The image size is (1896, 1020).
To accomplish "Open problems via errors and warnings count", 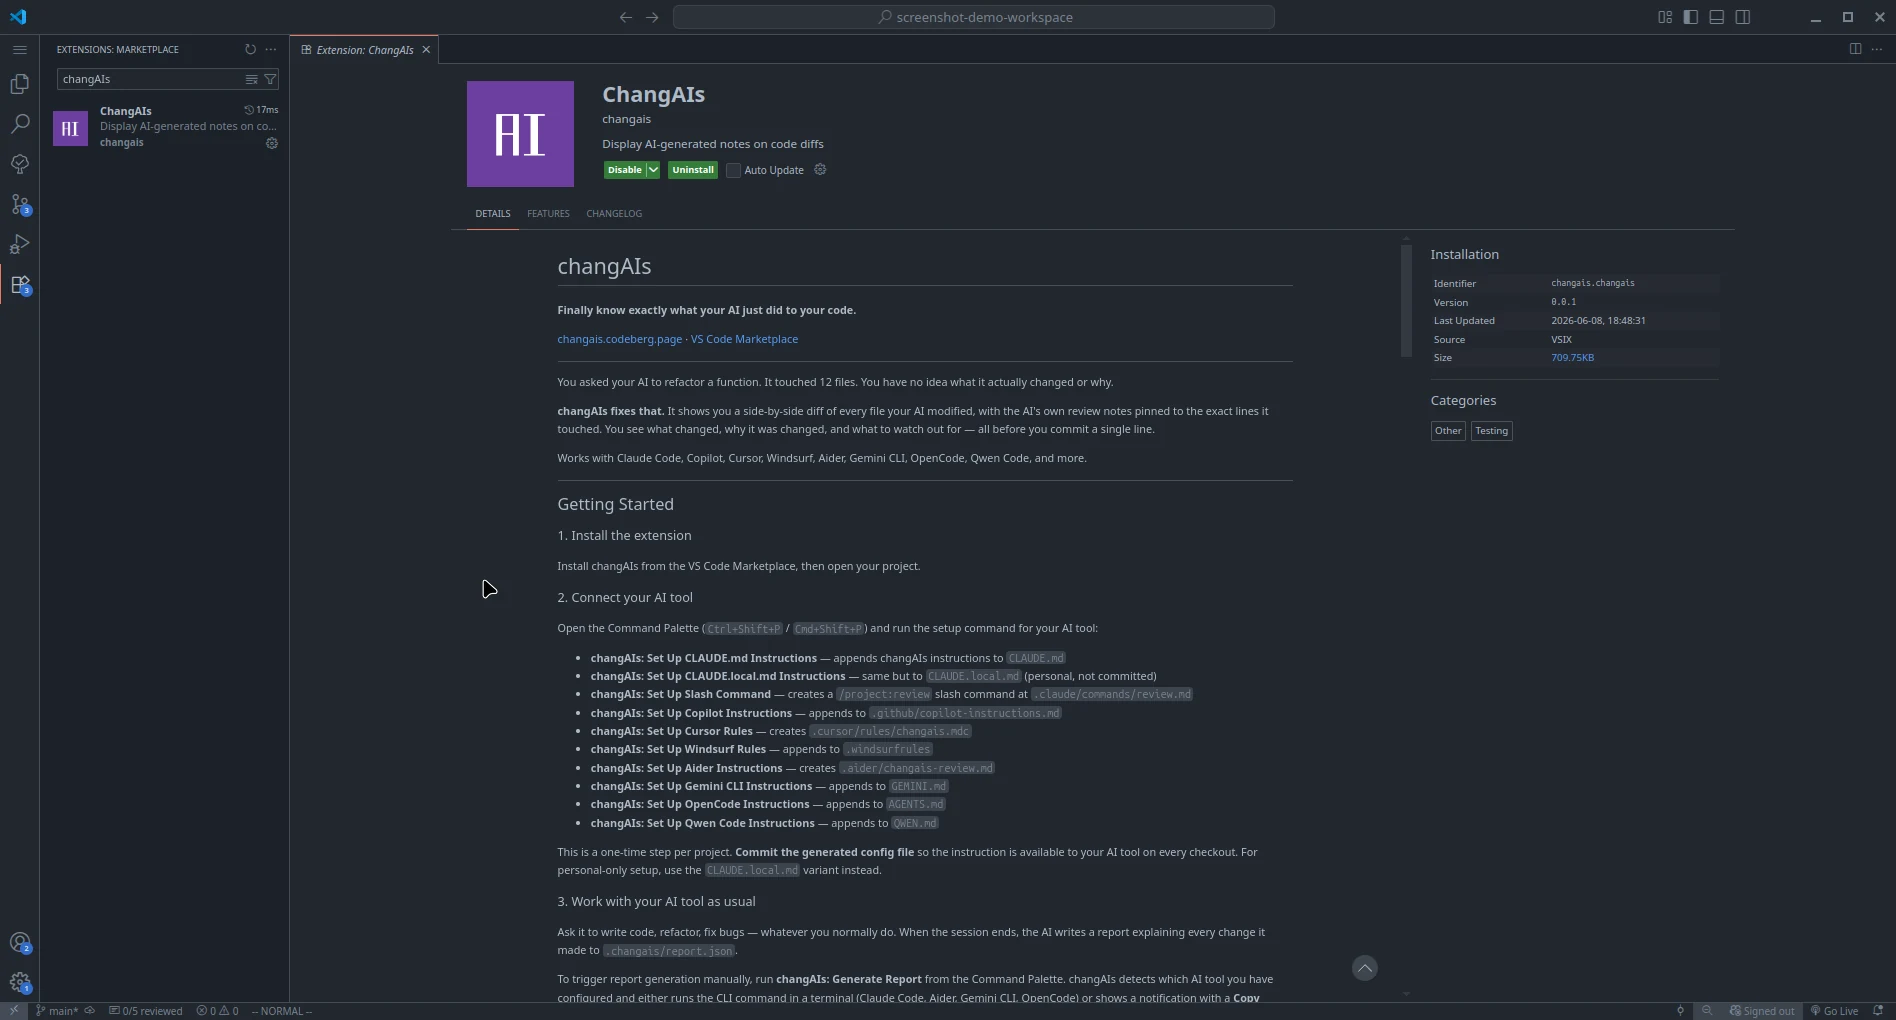I will pyautogui.click(x=217, y=1011).
